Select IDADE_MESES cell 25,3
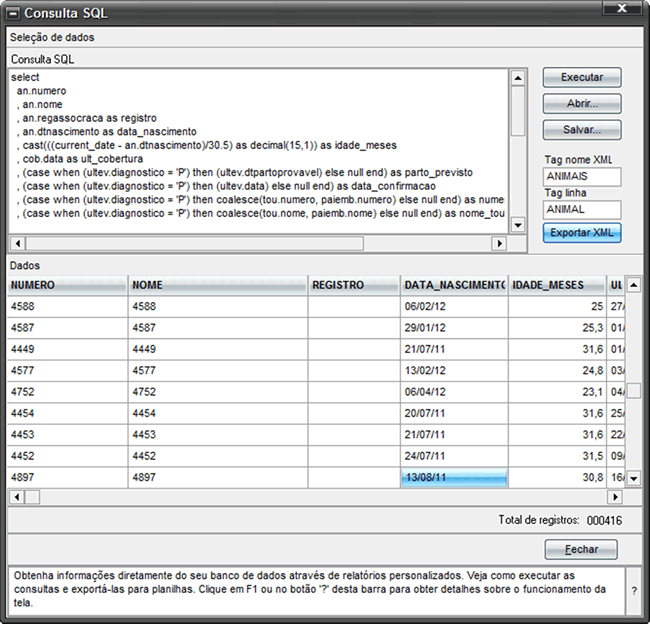The height and width of the screenshot is (624, 650). [557, 328]
